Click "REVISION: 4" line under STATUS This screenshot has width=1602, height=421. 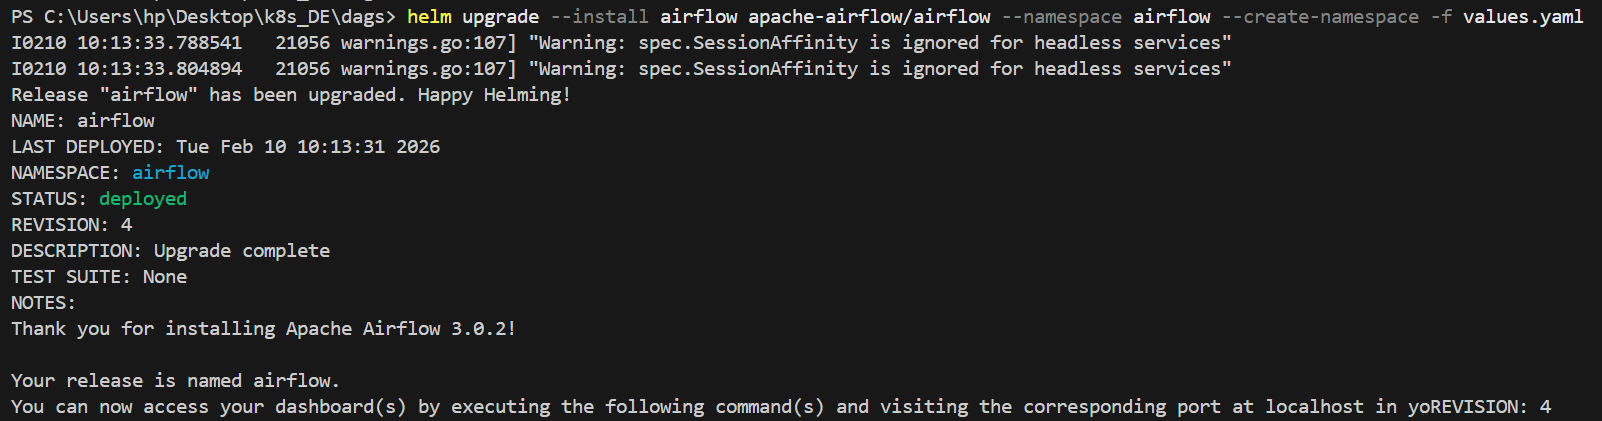click(x=71, y=225)
